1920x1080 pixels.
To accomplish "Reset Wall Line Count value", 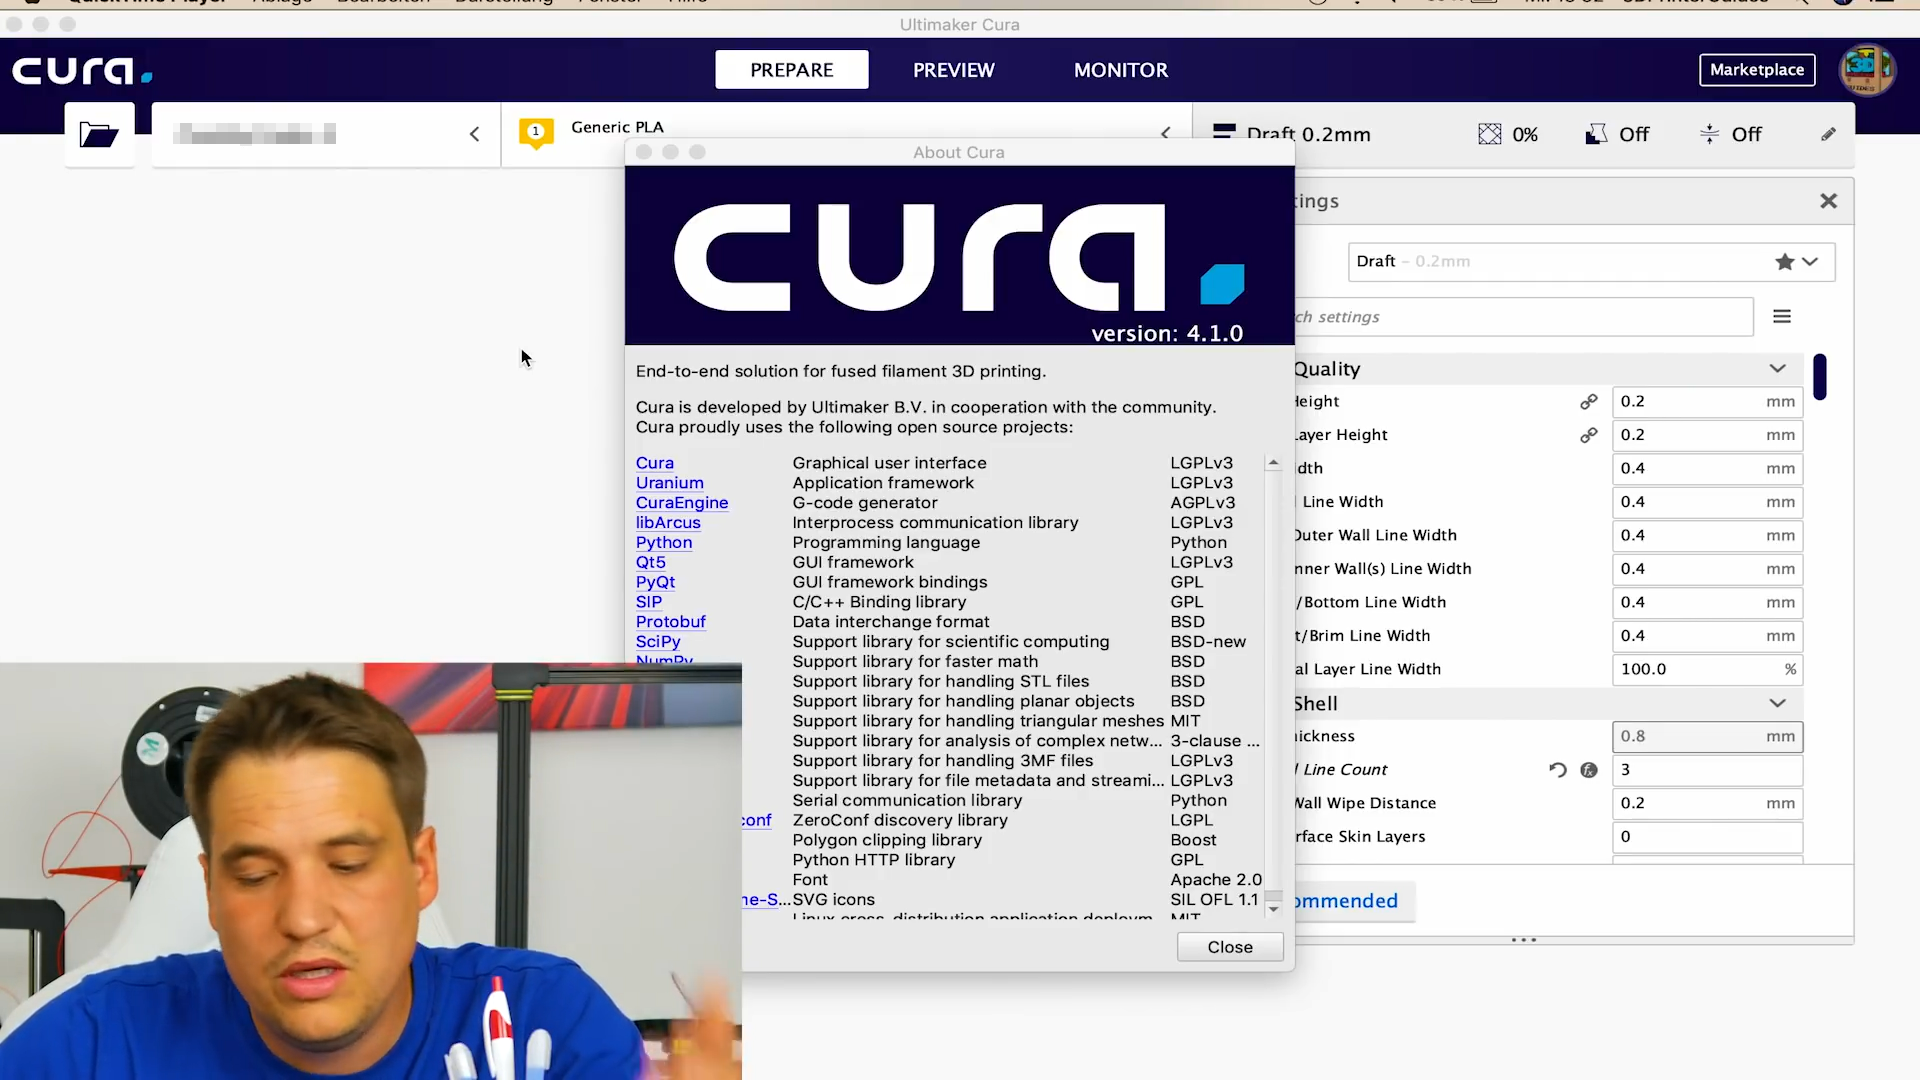I will [1557, 770].
